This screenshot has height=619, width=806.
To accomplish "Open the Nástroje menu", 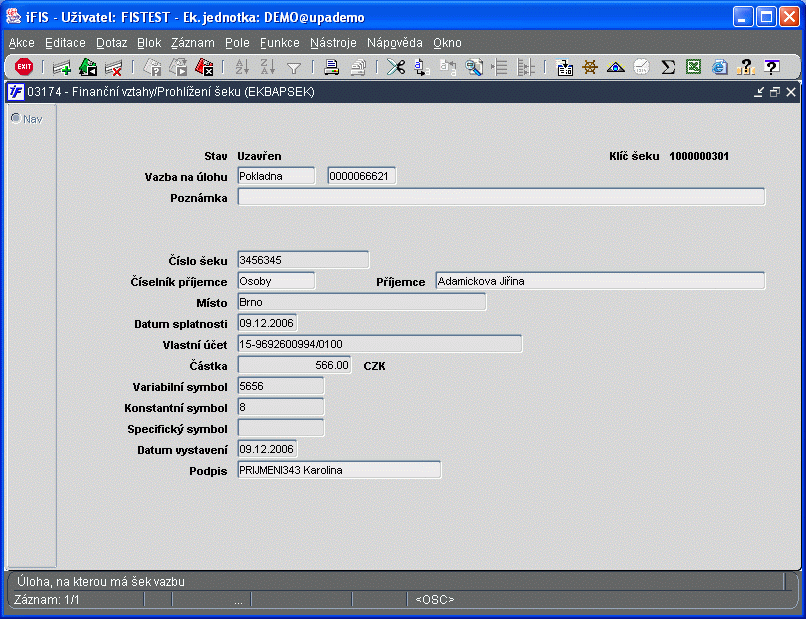I will pos(333,43).
